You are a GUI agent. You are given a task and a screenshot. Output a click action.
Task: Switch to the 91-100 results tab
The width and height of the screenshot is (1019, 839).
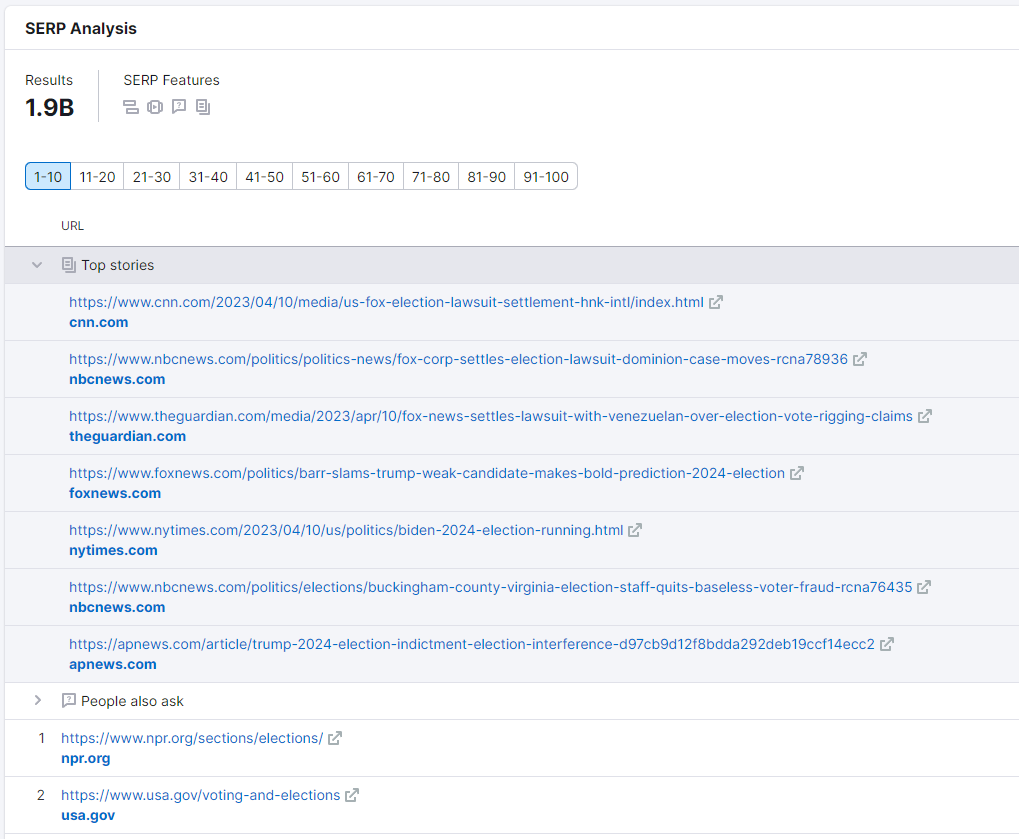546,177
